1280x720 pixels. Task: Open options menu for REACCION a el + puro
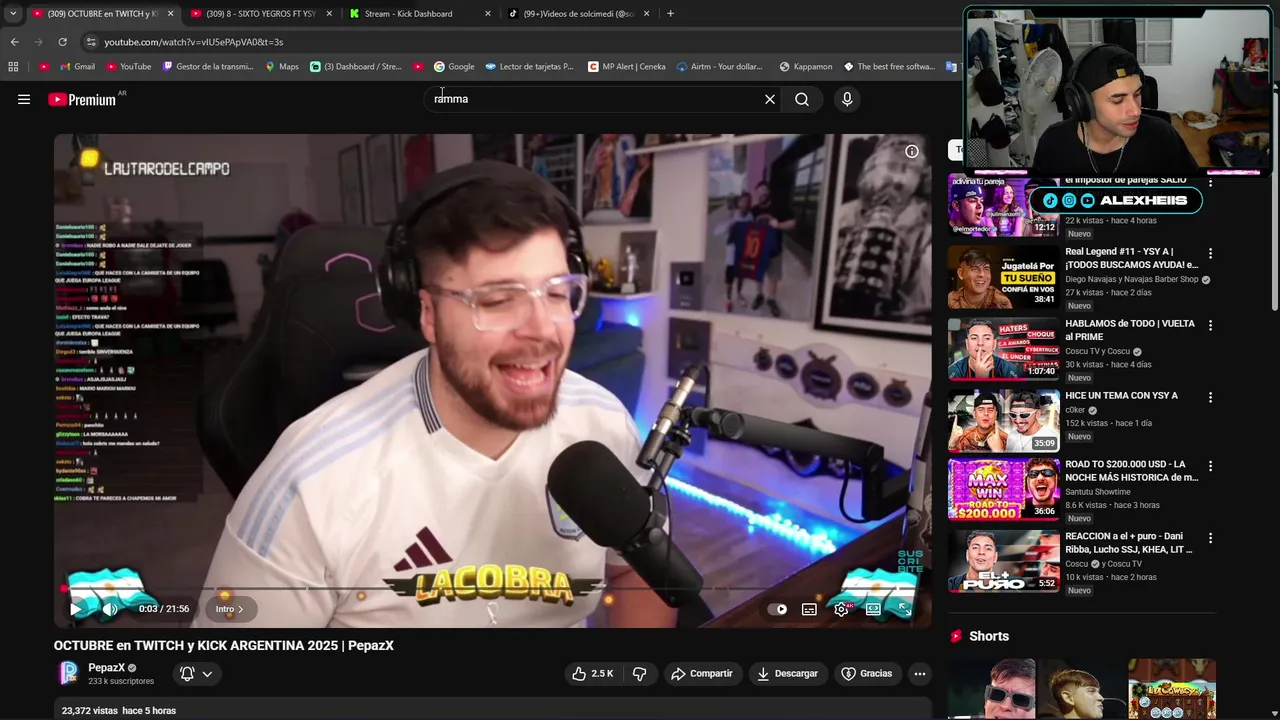tap(1210, 538)
